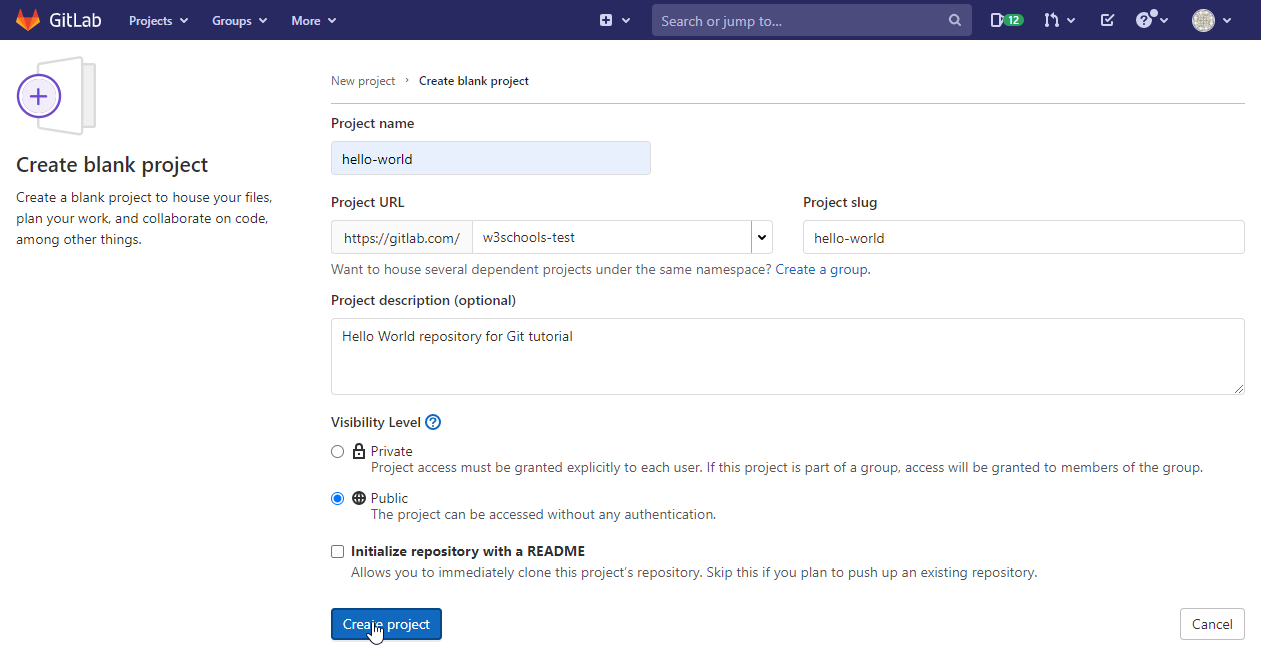Open the issues icon with 12 badge

point(1006,20)
